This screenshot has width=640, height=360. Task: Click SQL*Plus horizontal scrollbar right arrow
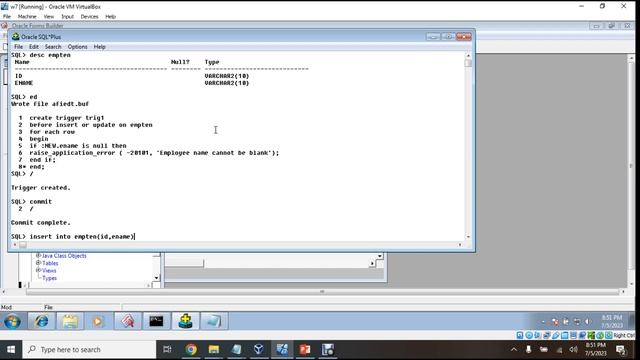pyautogui.click(x=460, y=245)
